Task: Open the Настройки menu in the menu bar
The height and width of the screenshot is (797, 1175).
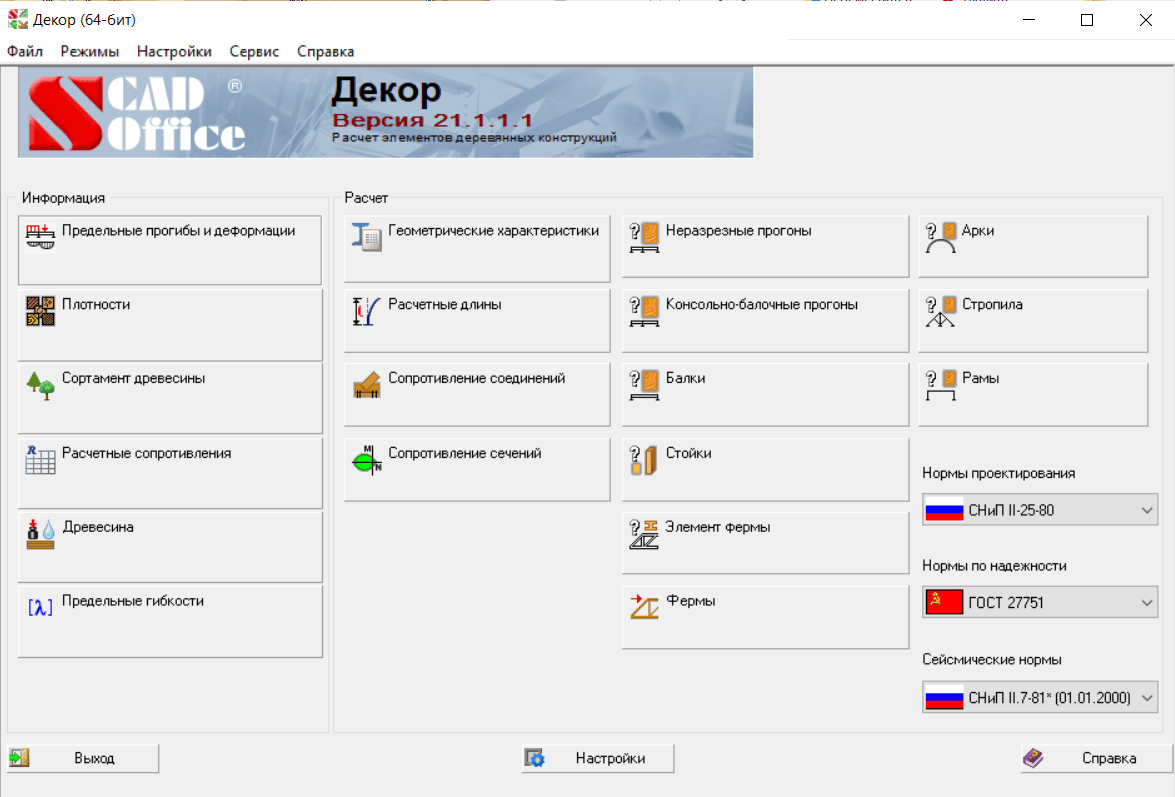Action: pos(175,52)
